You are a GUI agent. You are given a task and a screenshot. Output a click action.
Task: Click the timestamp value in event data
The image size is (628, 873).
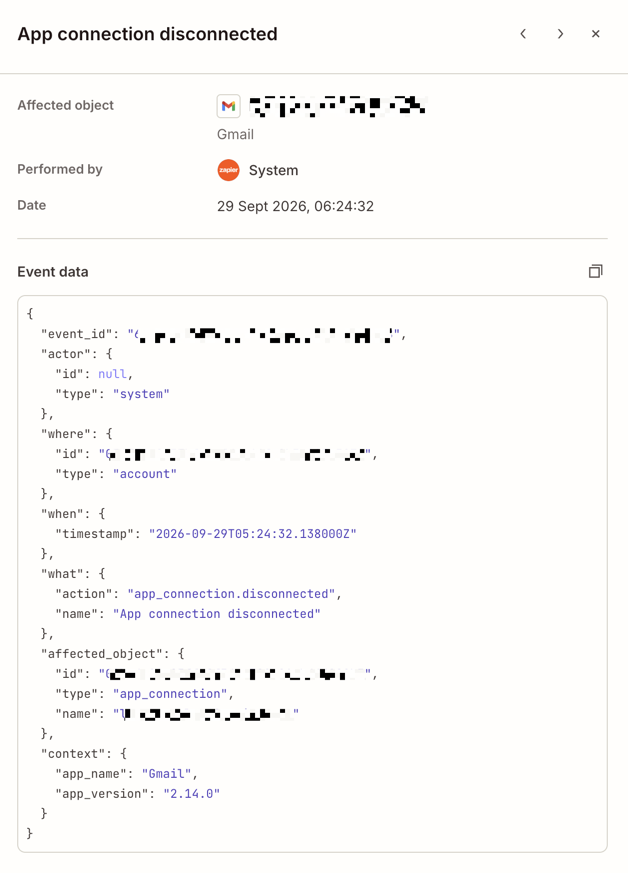pos(252,534)
